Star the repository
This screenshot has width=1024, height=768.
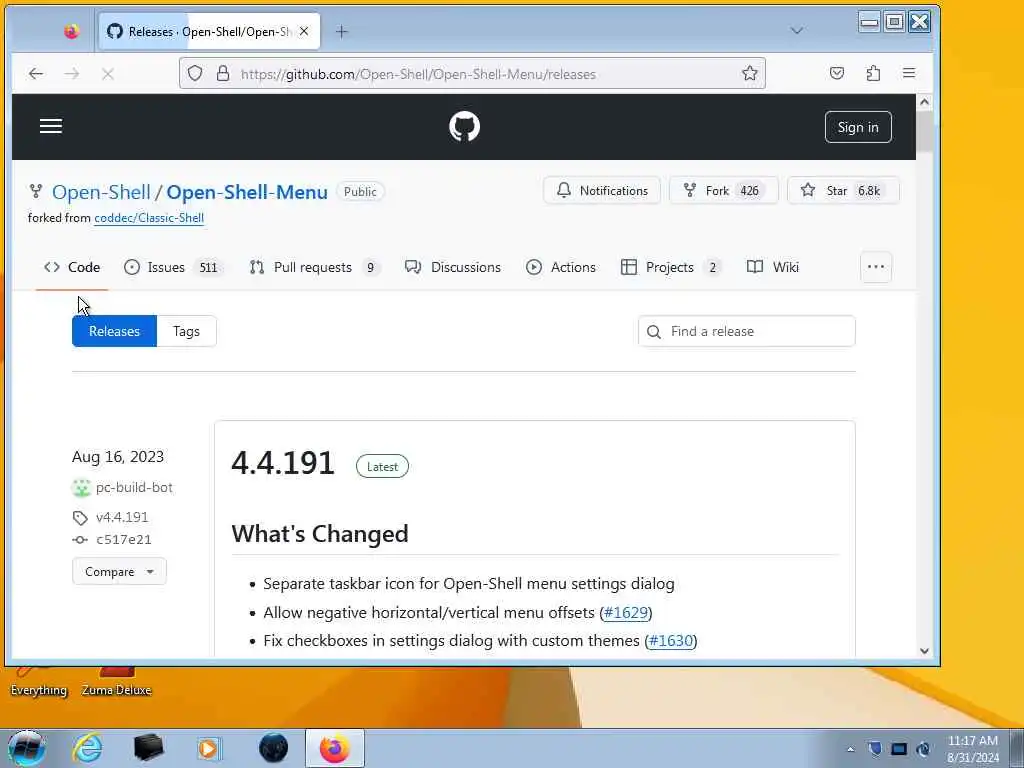[843, 191]
